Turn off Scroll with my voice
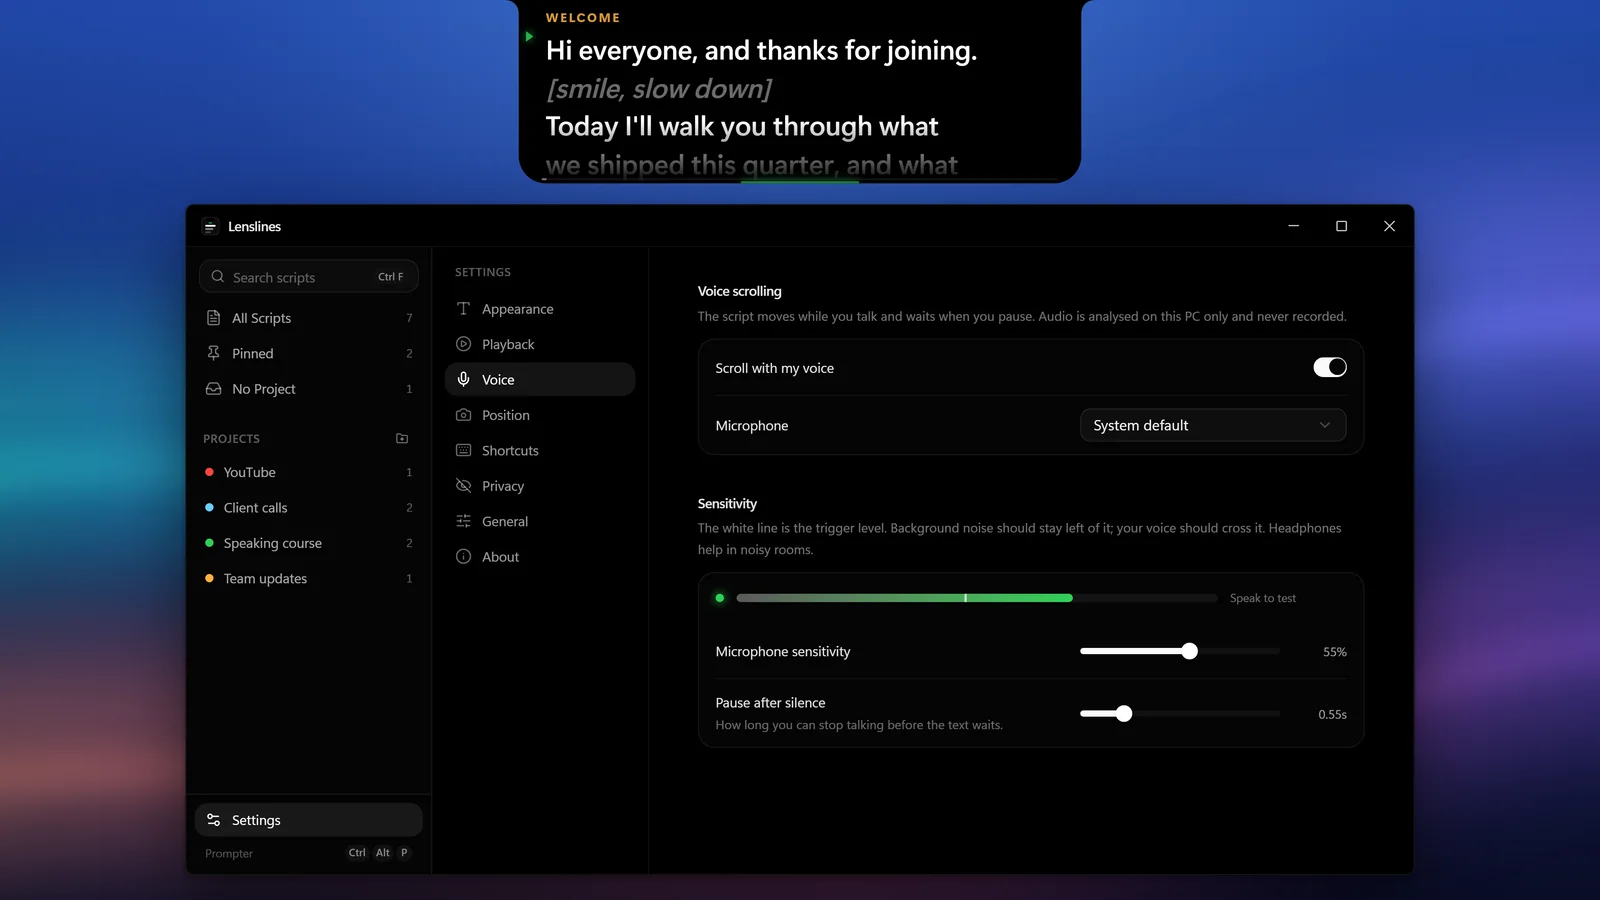The image size is (1600, 900). tap(1330, 367)
